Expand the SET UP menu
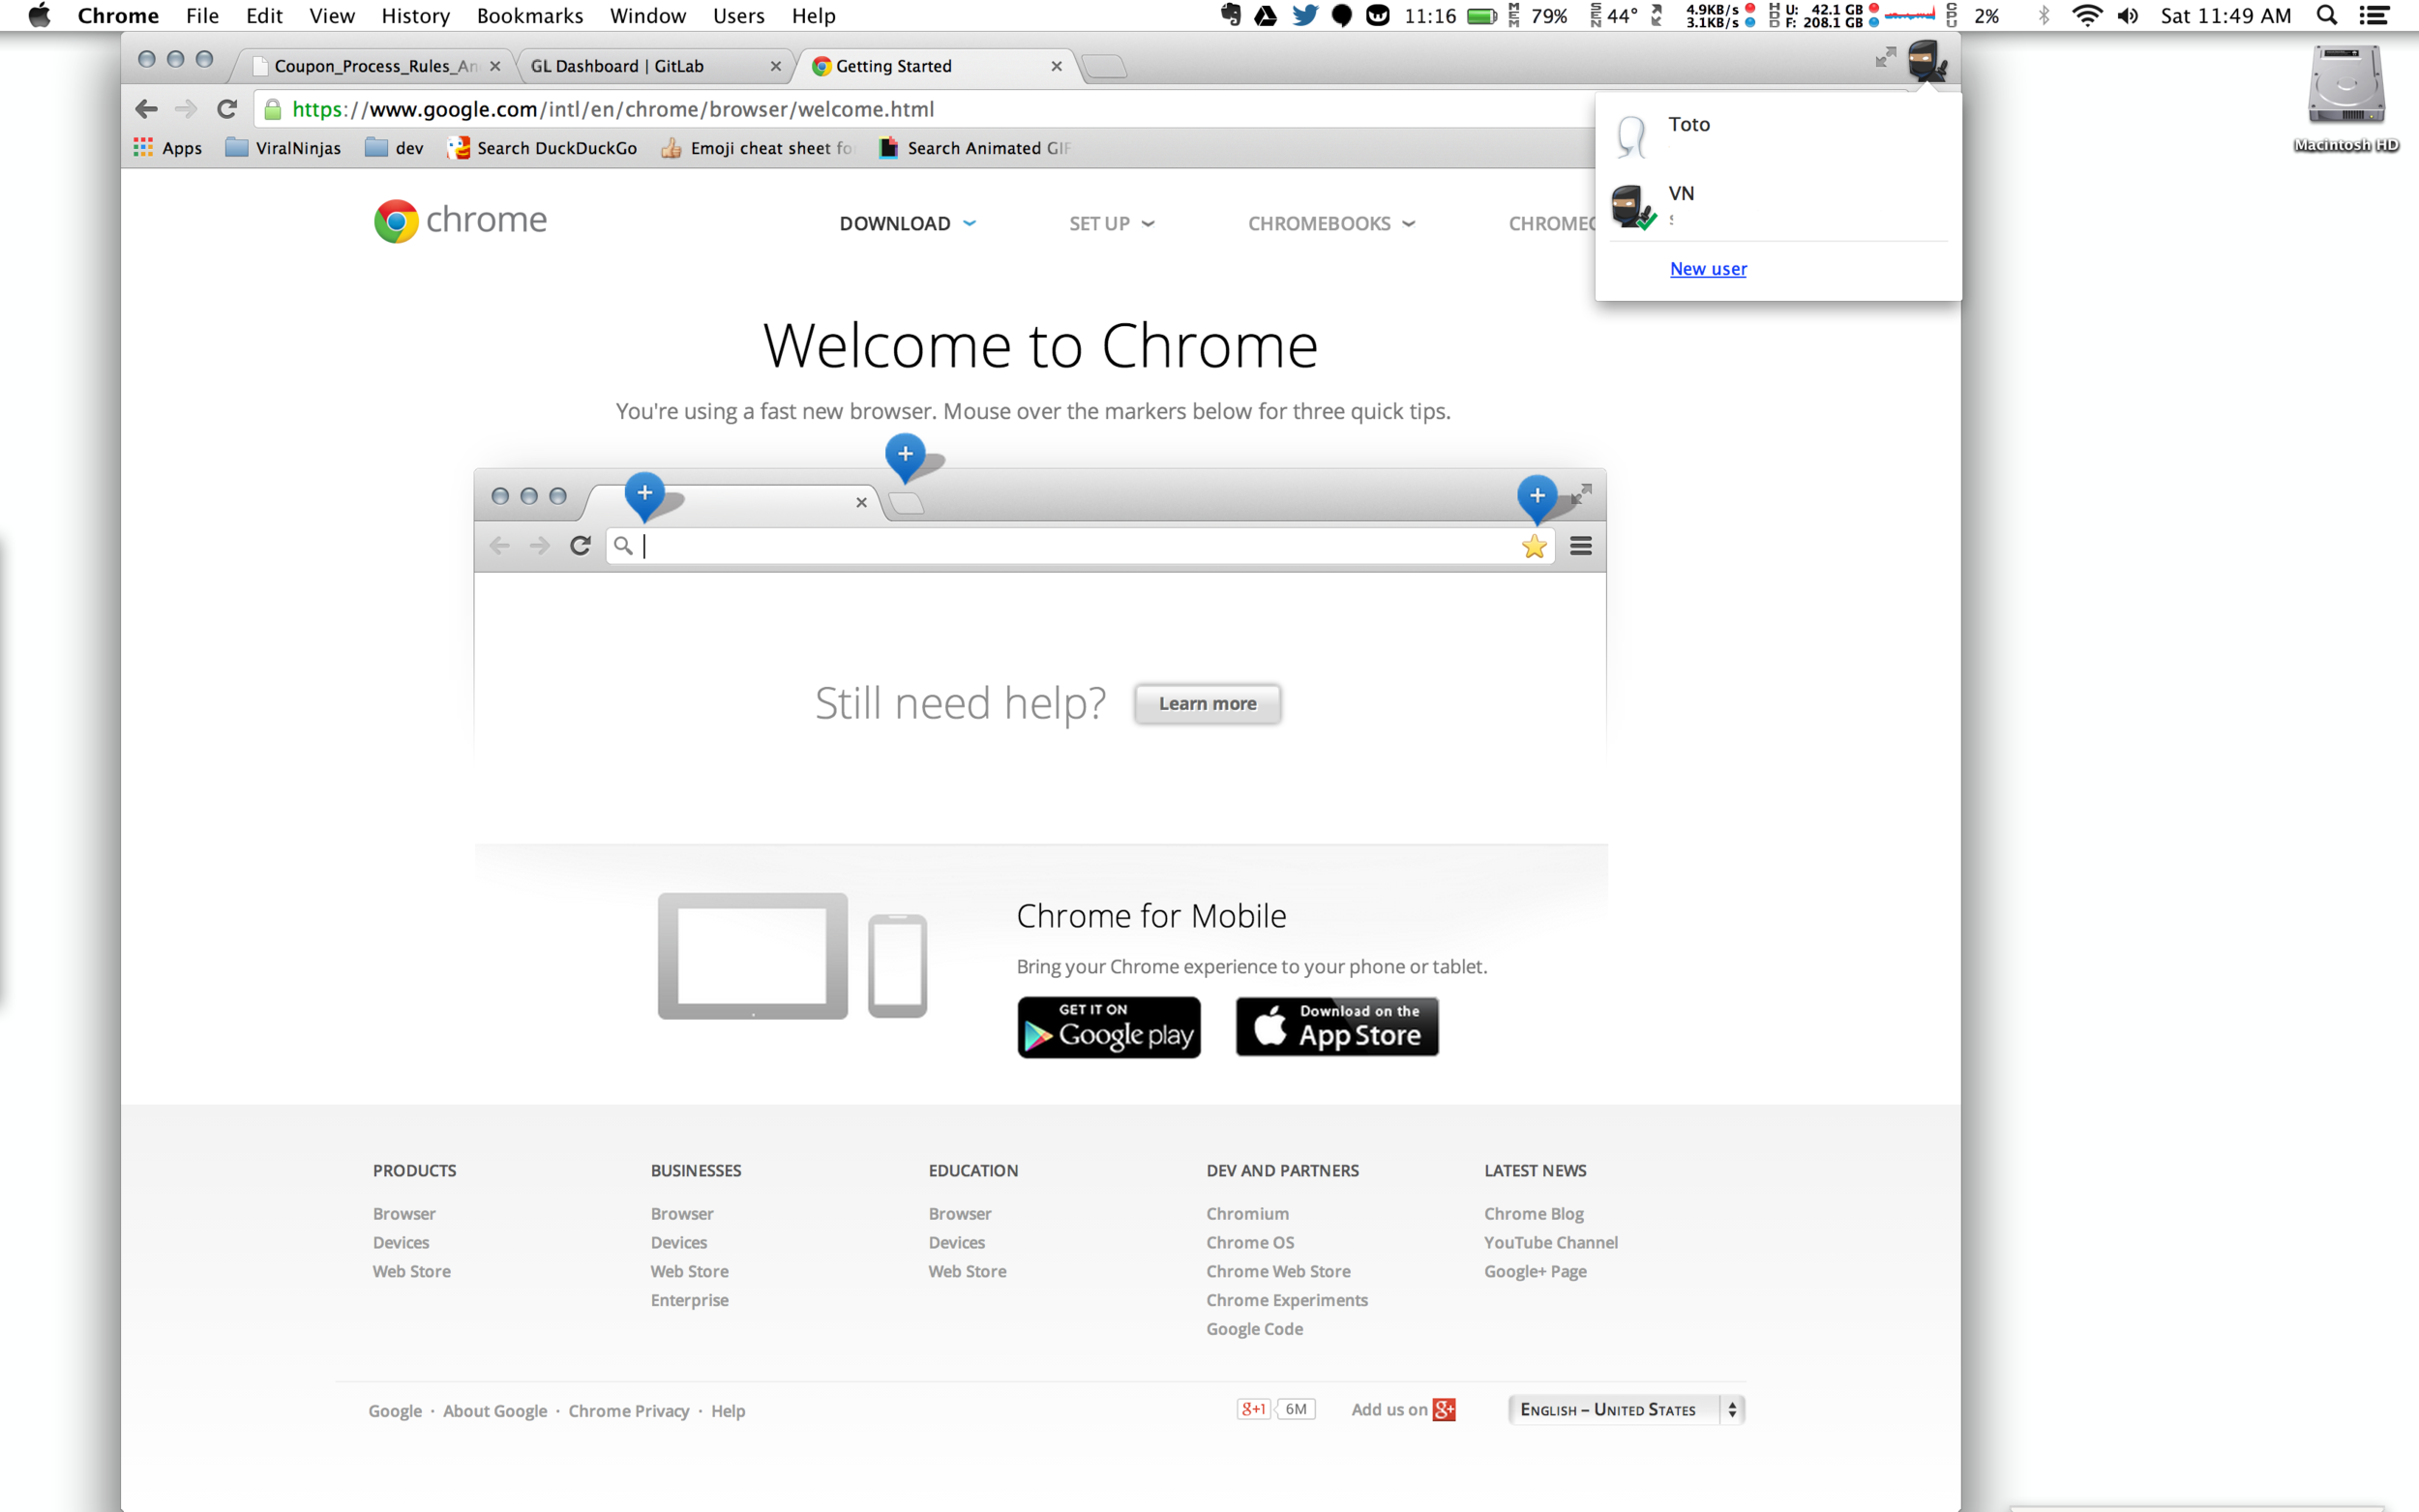 [1111, 224]
